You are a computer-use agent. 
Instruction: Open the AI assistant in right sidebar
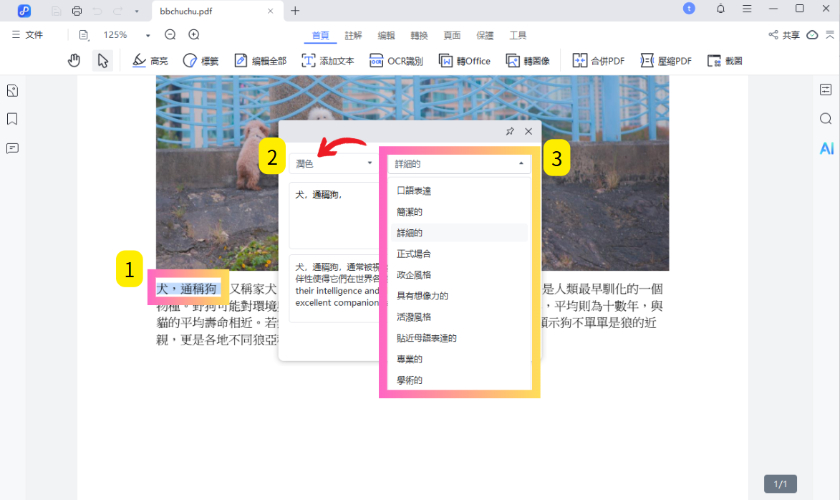pos(827,148)
